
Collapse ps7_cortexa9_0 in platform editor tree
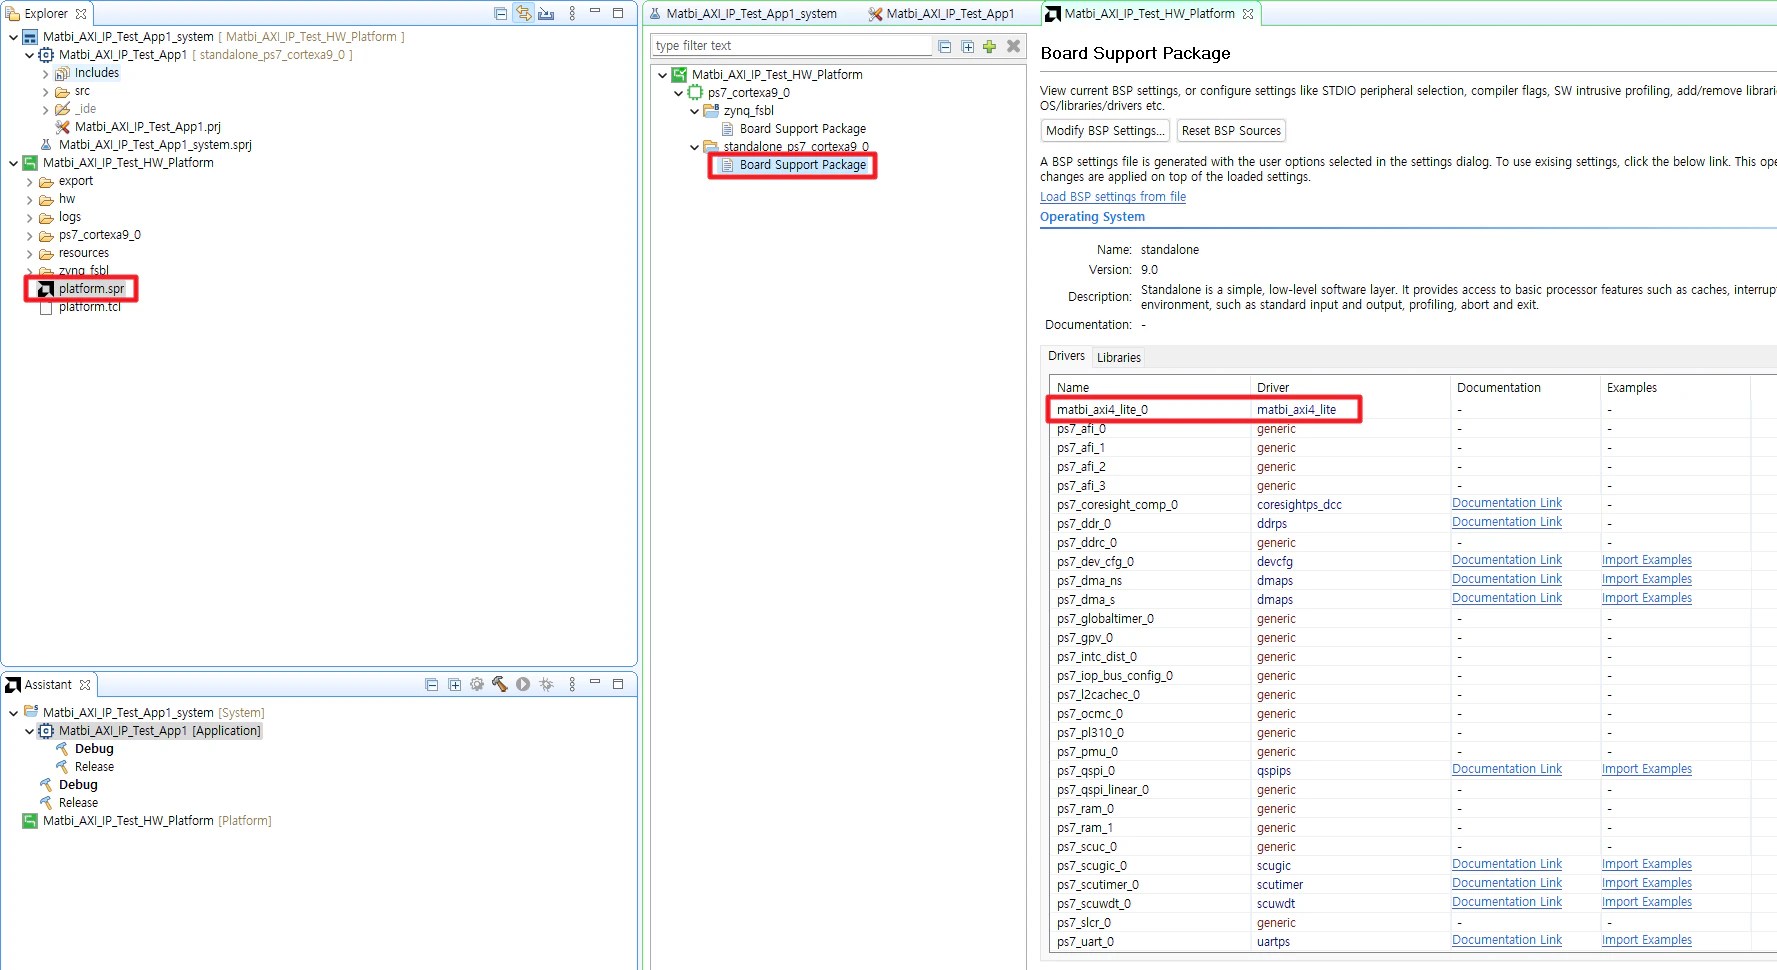678,93
